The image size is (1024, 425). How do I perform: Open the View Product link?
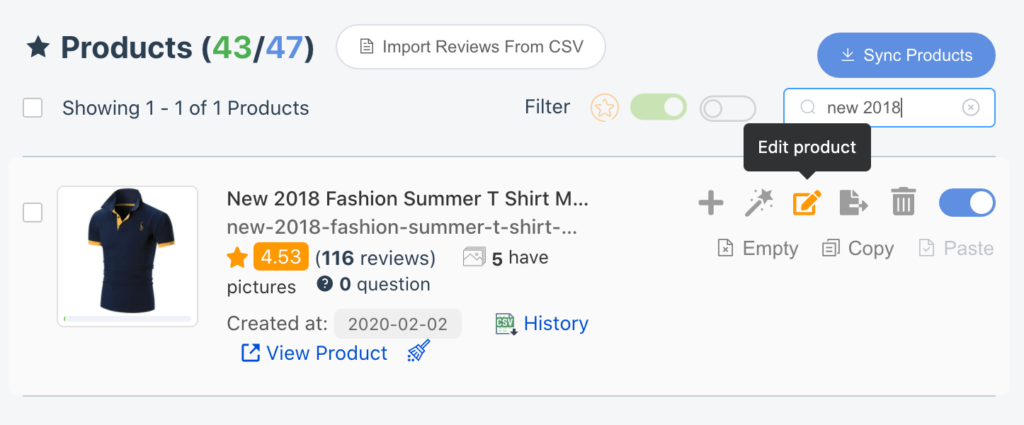click(314, 353)
